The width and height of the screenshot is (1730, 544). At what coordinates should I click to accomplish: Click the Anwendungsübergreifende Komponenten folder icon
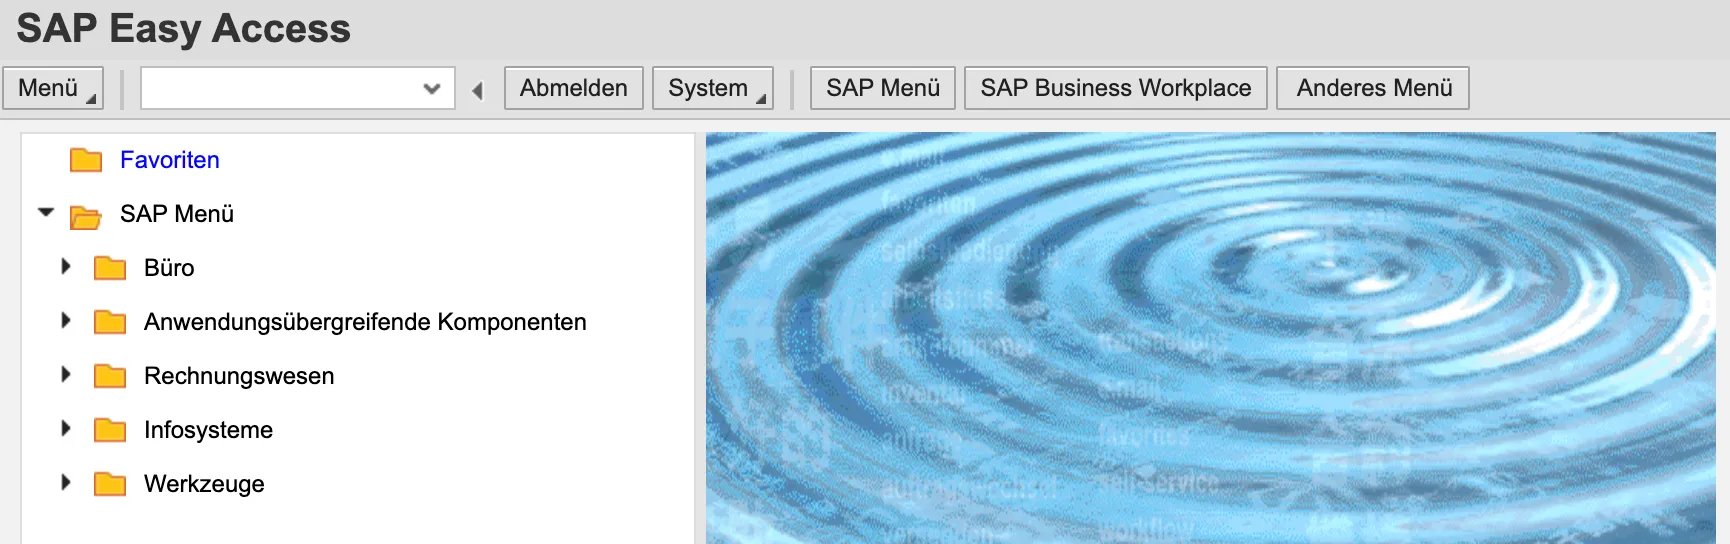[x=110, y=322]
